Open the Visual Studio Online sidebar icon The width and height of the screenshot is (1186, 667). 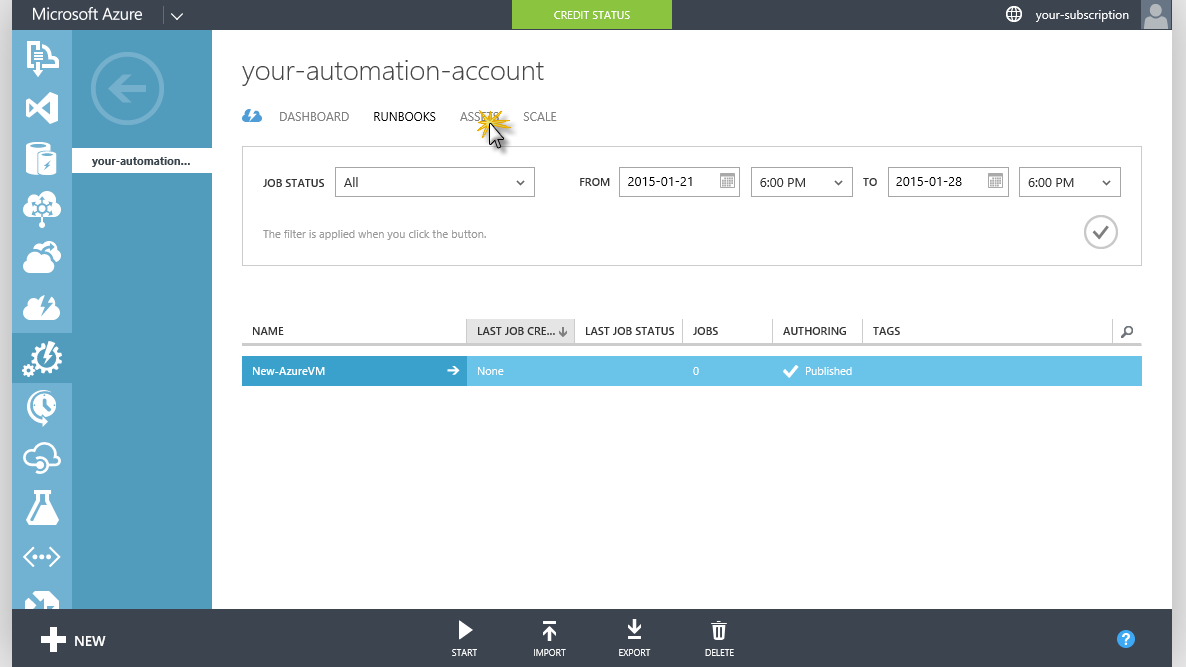point(42,108)
